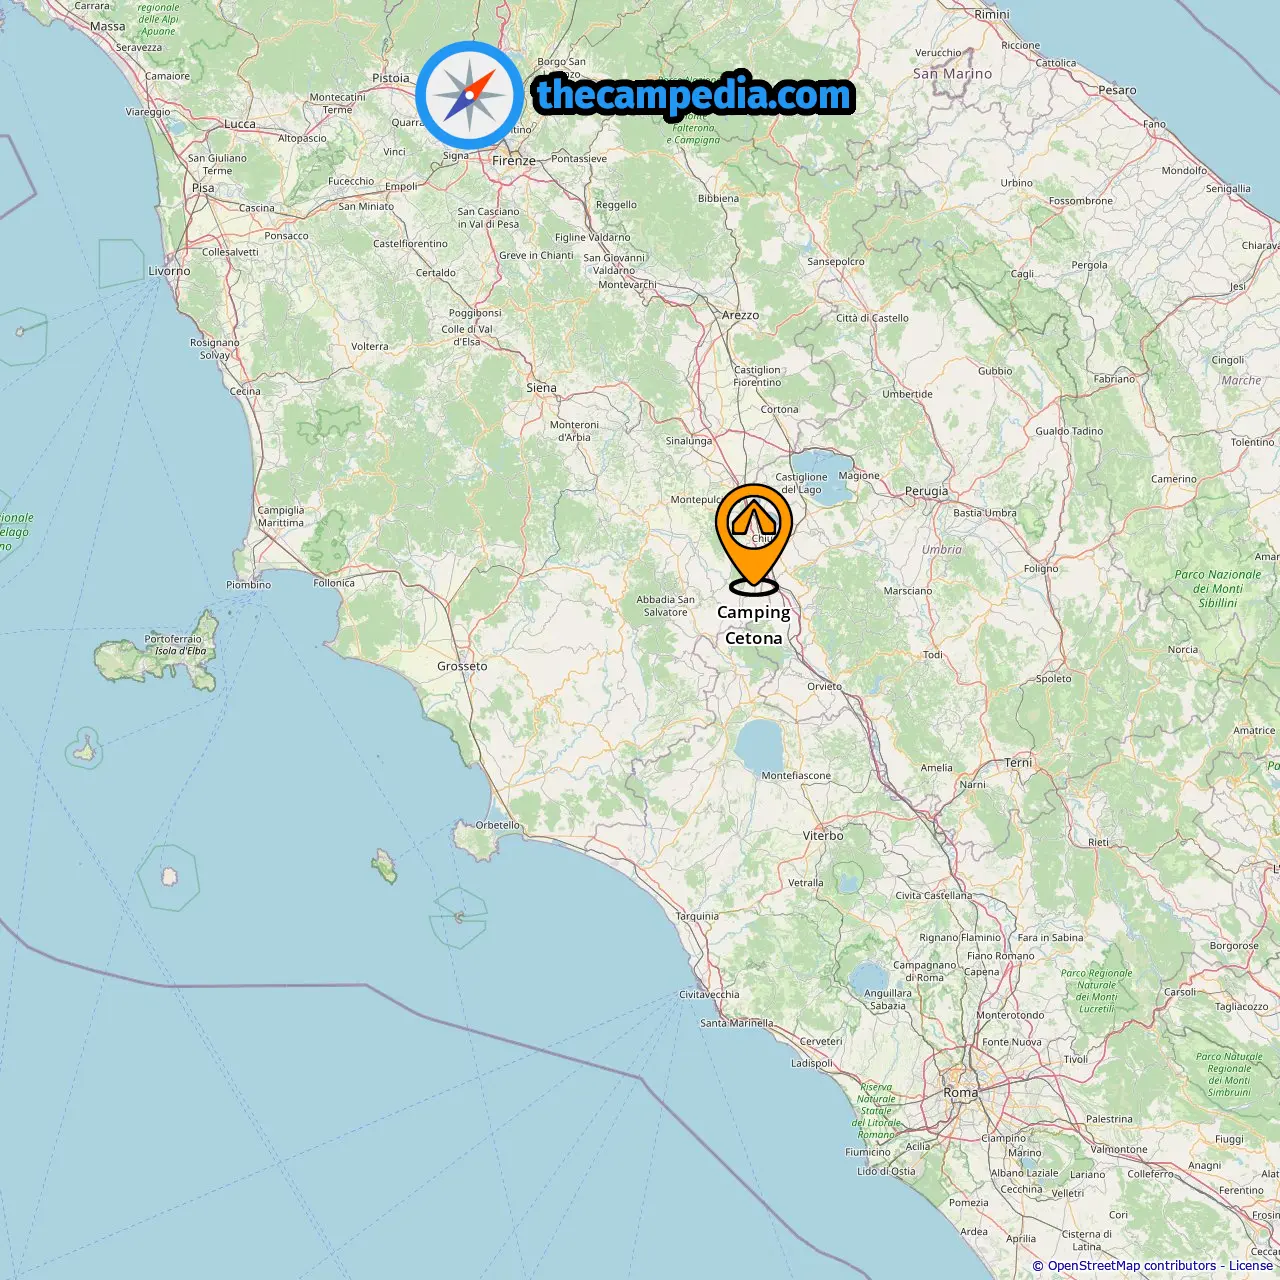
Task: Click the Firenze city label
Action: click(x=514, y=161)
